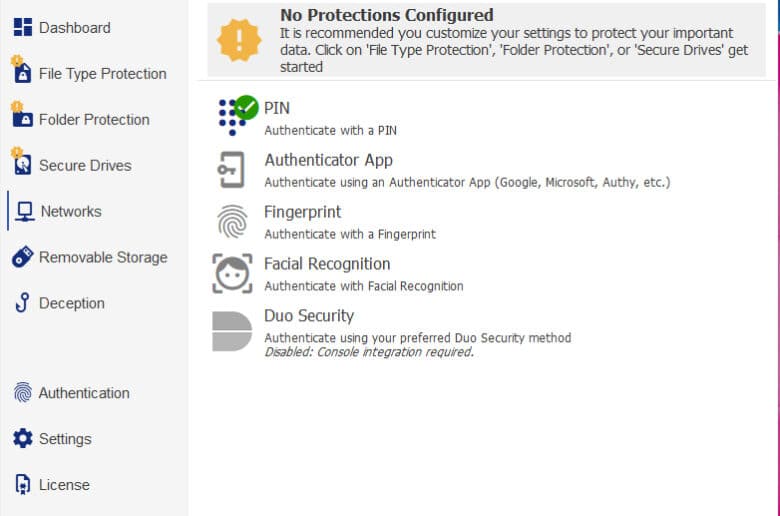
Task: Click the Settings gear icon
Action: pos(22,438)
